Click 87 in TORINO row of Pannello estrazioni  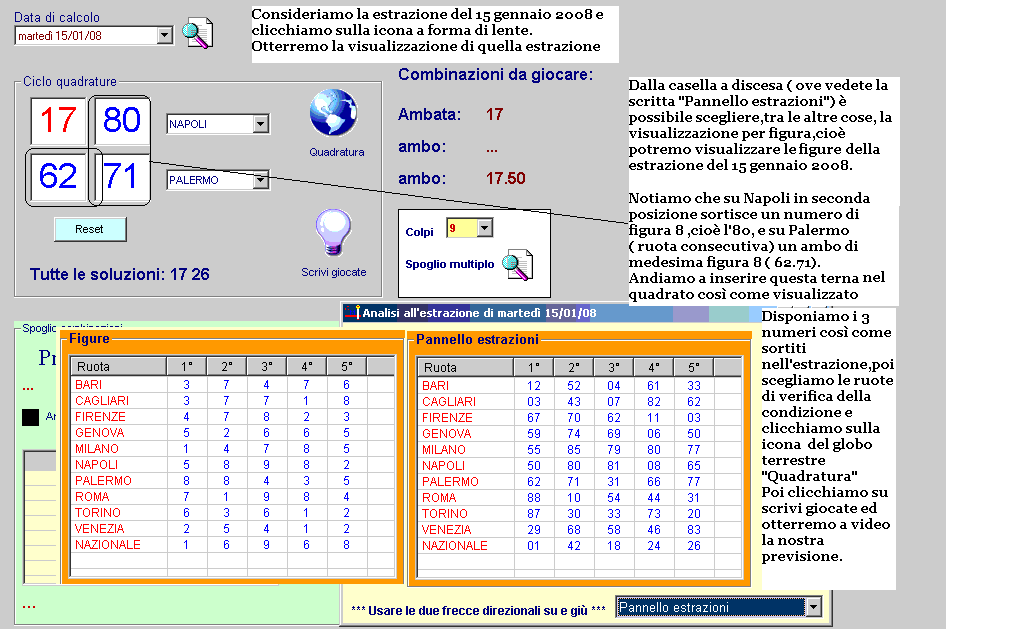click(534, 513)
